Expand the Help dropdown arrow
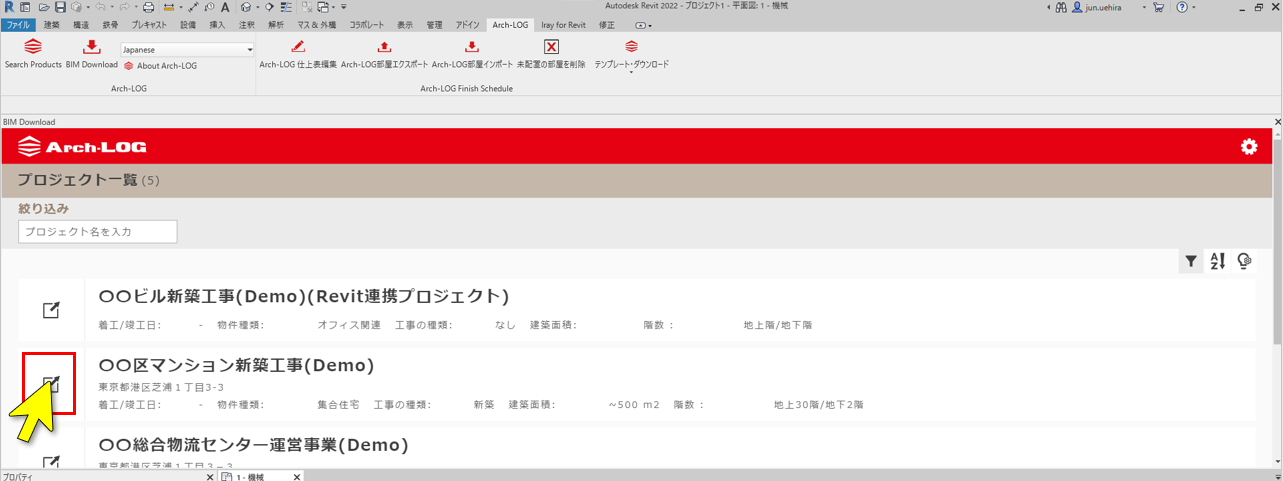 (x=1195, y=7)
